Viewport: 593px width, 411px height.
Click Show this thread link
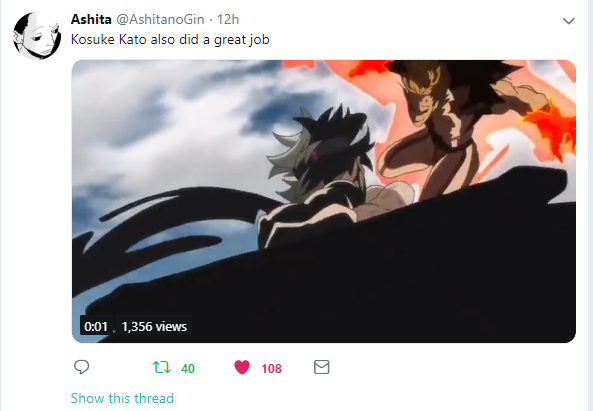122,398
